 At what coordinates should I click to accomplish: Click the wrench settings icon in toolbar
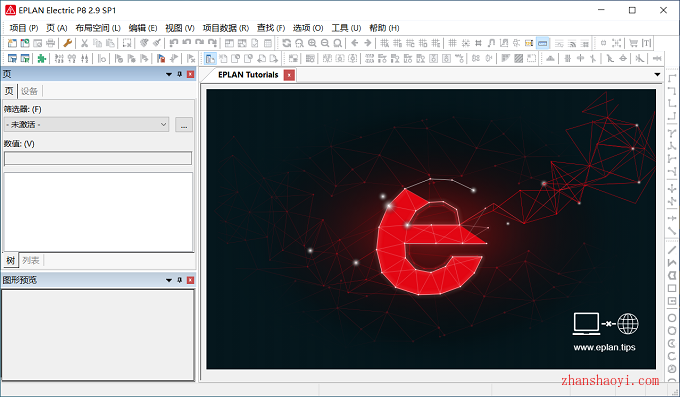click(67, 43)
